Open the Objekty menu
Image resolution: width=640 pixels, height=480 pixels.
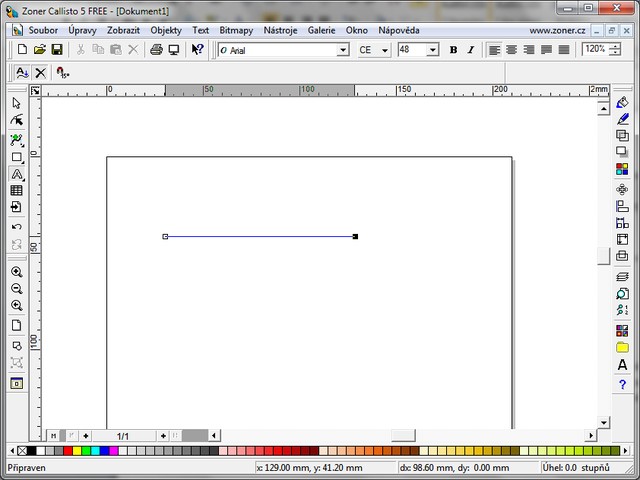(x=166, y=30)
